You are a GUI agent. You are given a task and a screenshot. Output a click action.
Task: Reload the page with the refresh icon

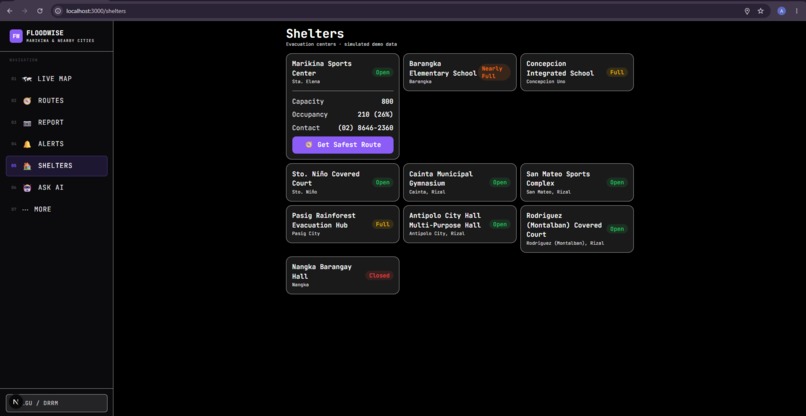pos(40,11)
